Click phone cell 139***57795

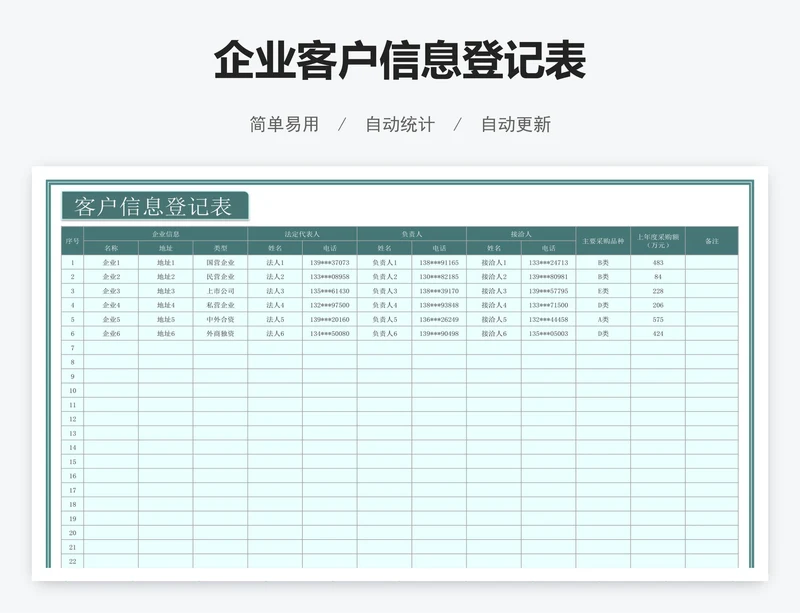click(x=548, y=291)
